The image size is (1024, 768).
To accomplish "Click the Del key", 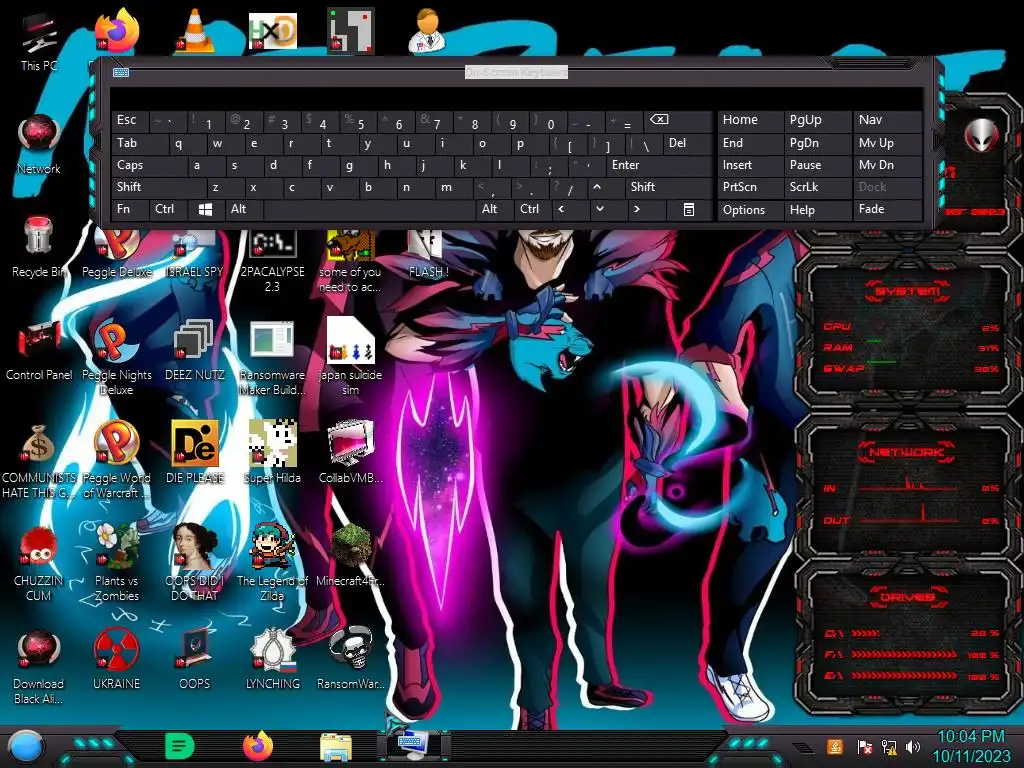I will pos(687,143).
